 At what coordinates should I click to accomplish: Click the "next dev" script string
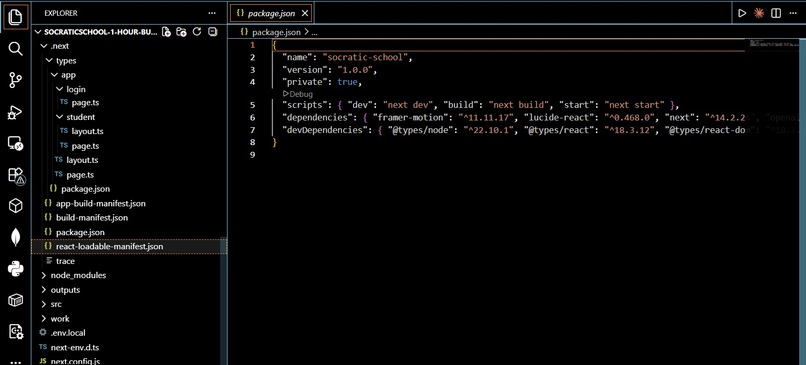[x=408, y=105]
